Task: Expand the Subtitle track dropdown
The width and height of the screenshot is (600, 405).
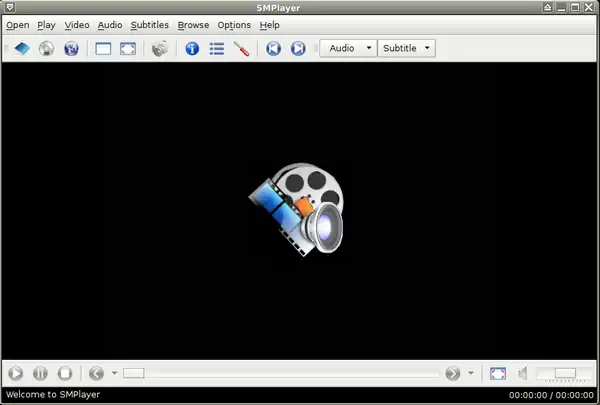Action: pos(408,48)
